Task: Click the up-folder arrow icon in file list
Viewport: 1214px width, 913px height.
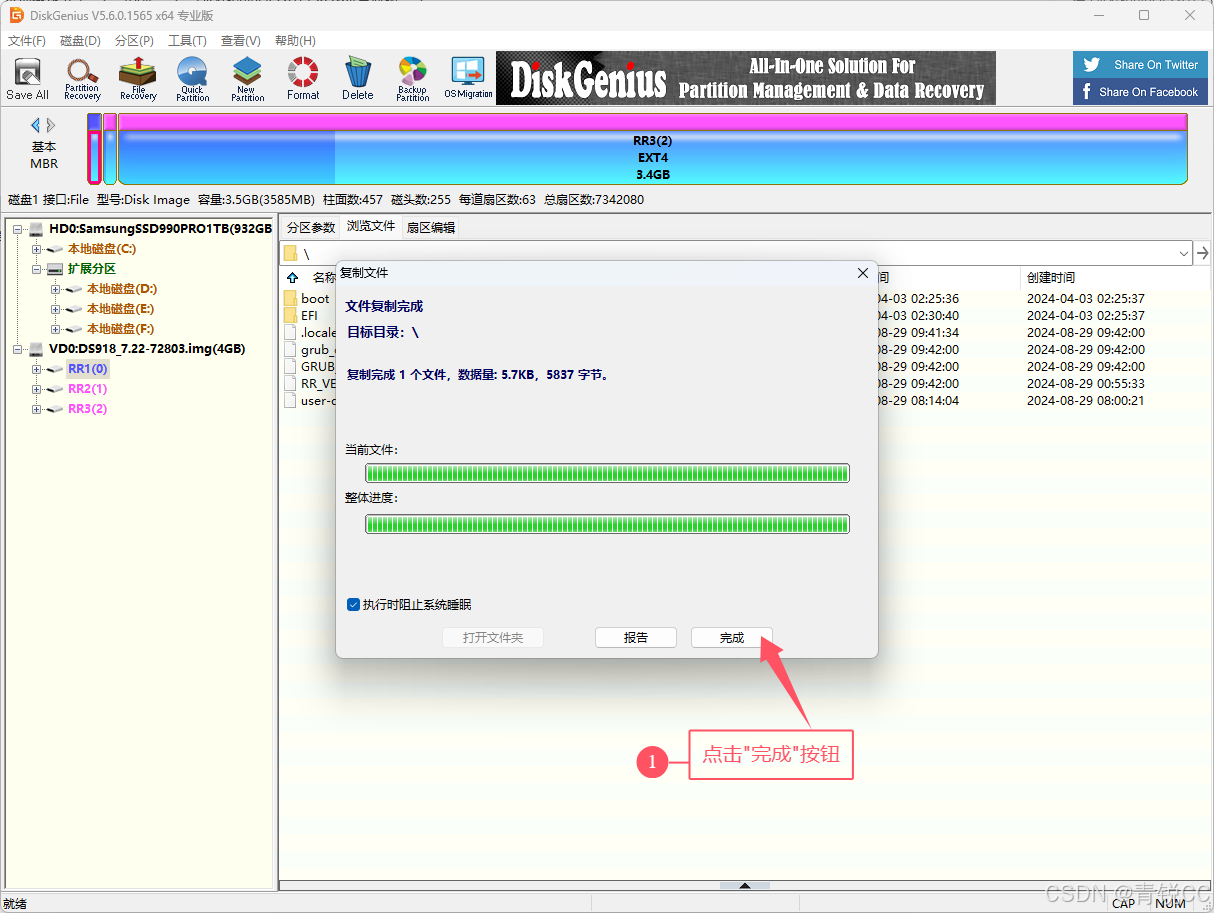Action: 293,278
